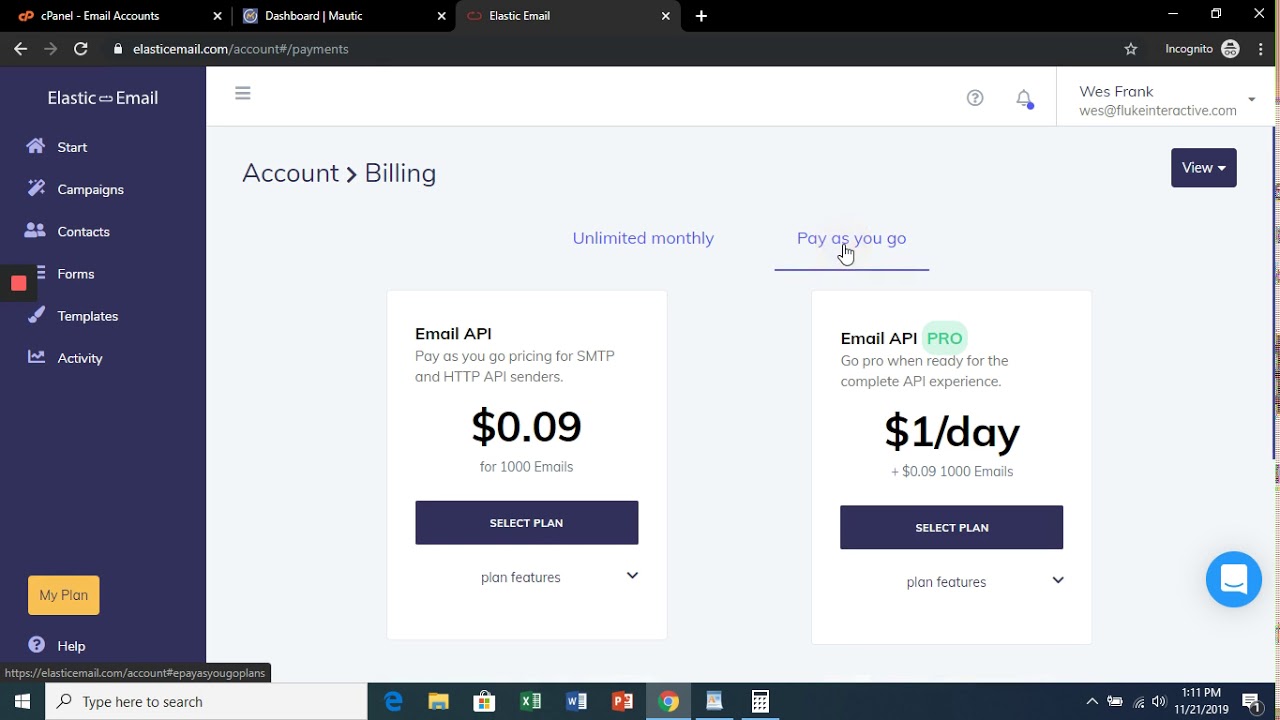Open the Forms sidebar link
Viewport: 1280px width, 720px height.
point(76,273)
